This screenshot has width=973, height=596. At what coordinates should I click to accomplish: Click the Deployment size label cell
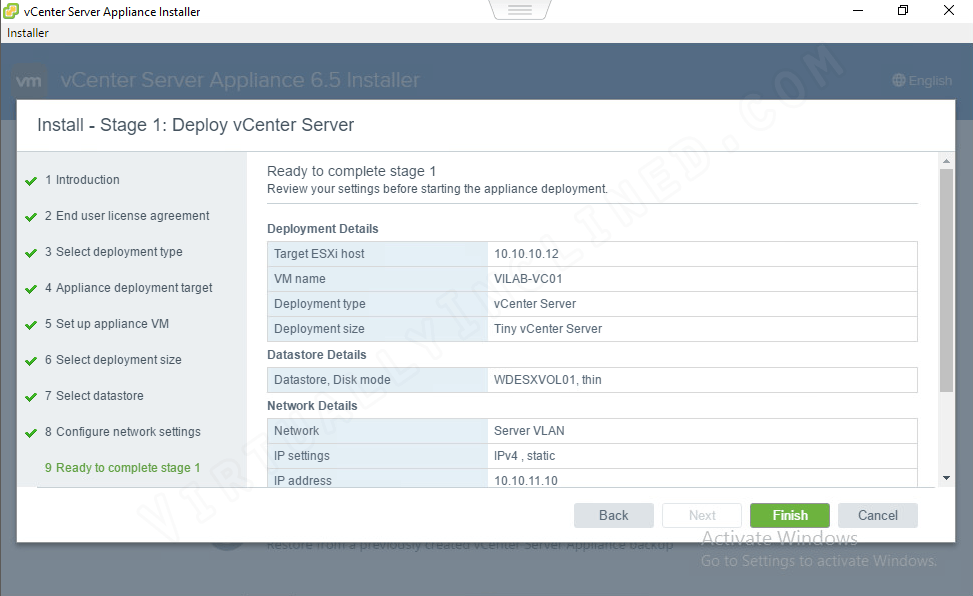point(377,329)
